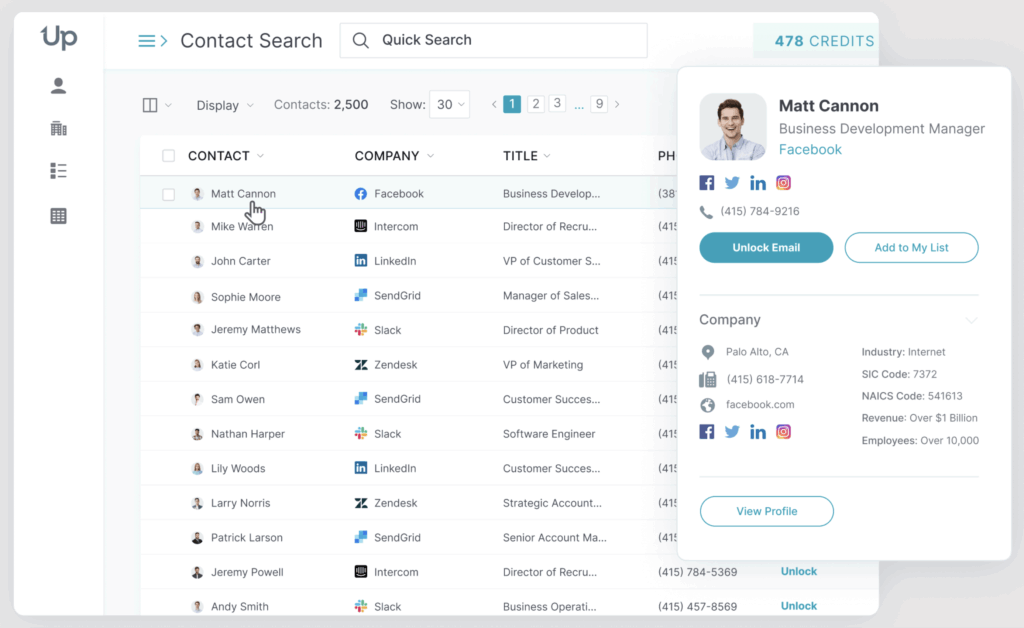This screenshot has width=1024, height=628.
Task: Click the table grid icon in sidebar
Action: tap(58, 215)
